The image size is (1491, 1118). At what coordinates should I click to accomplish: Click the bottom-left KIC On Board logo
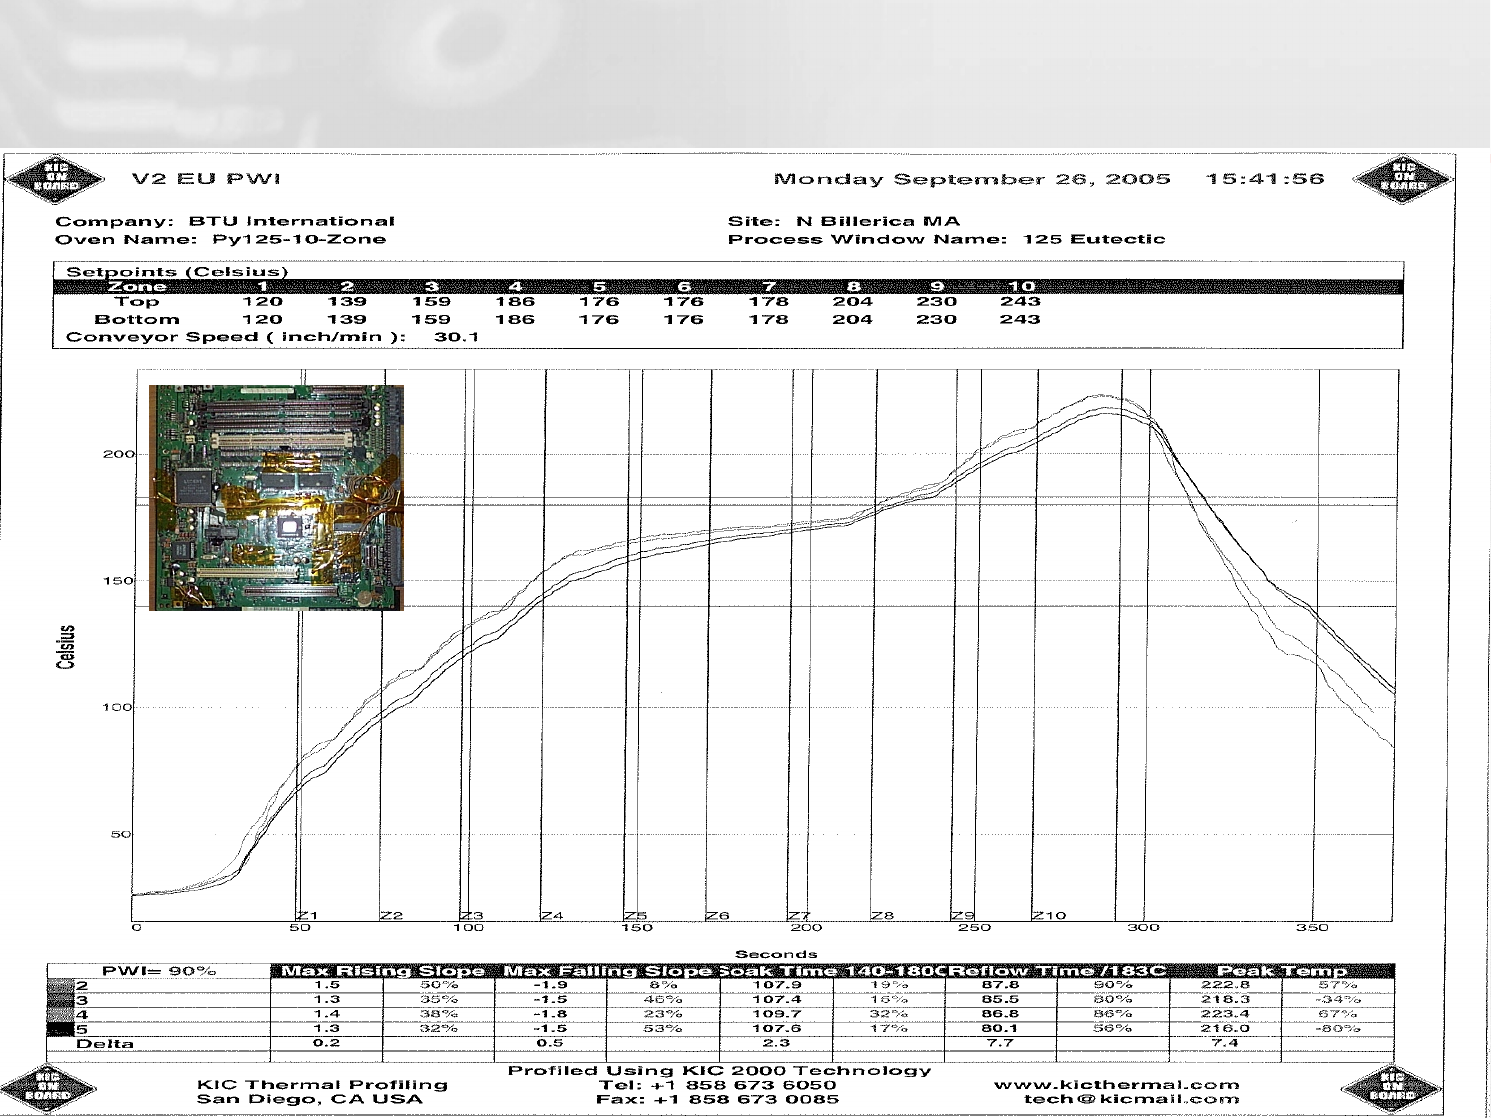coord(48,1088)
